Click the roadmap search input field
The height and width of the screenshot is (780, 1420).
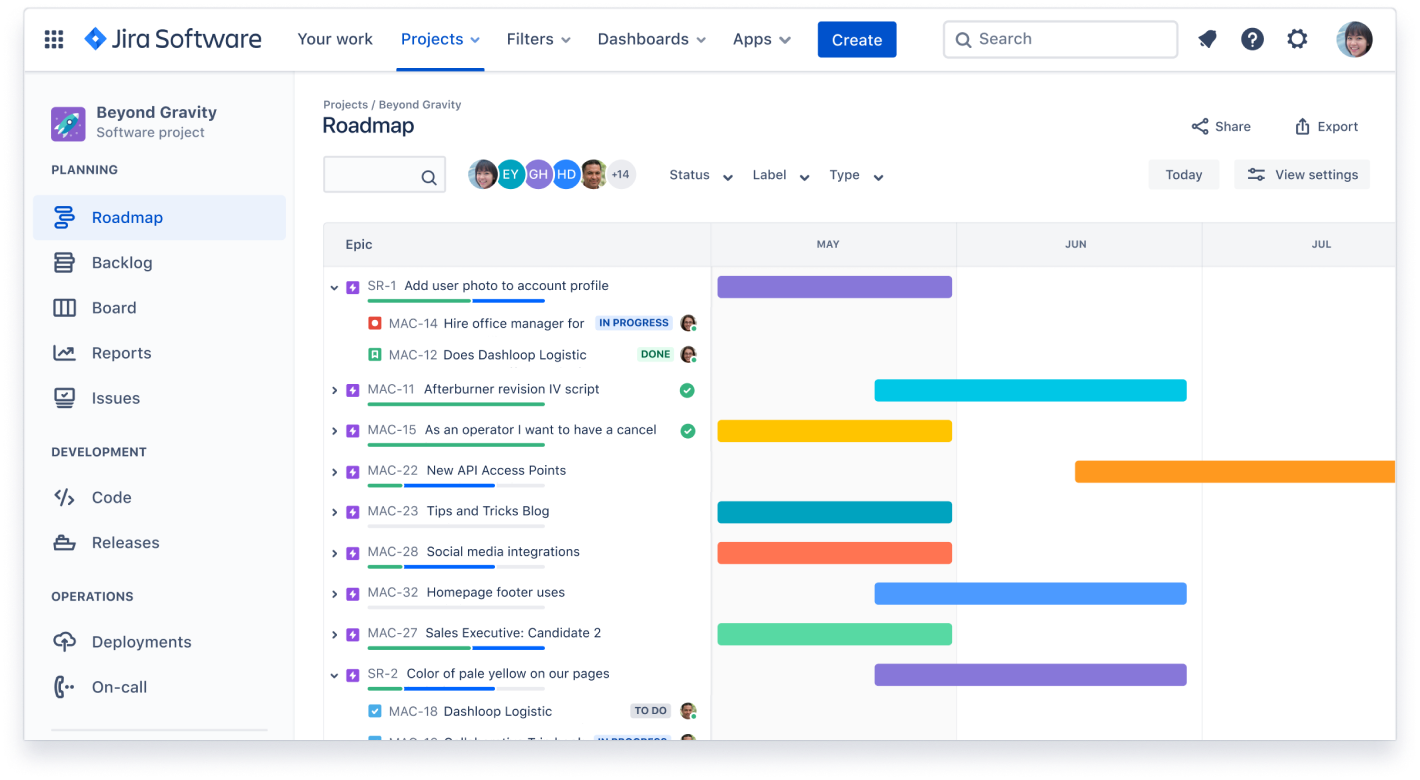[384, 174]
